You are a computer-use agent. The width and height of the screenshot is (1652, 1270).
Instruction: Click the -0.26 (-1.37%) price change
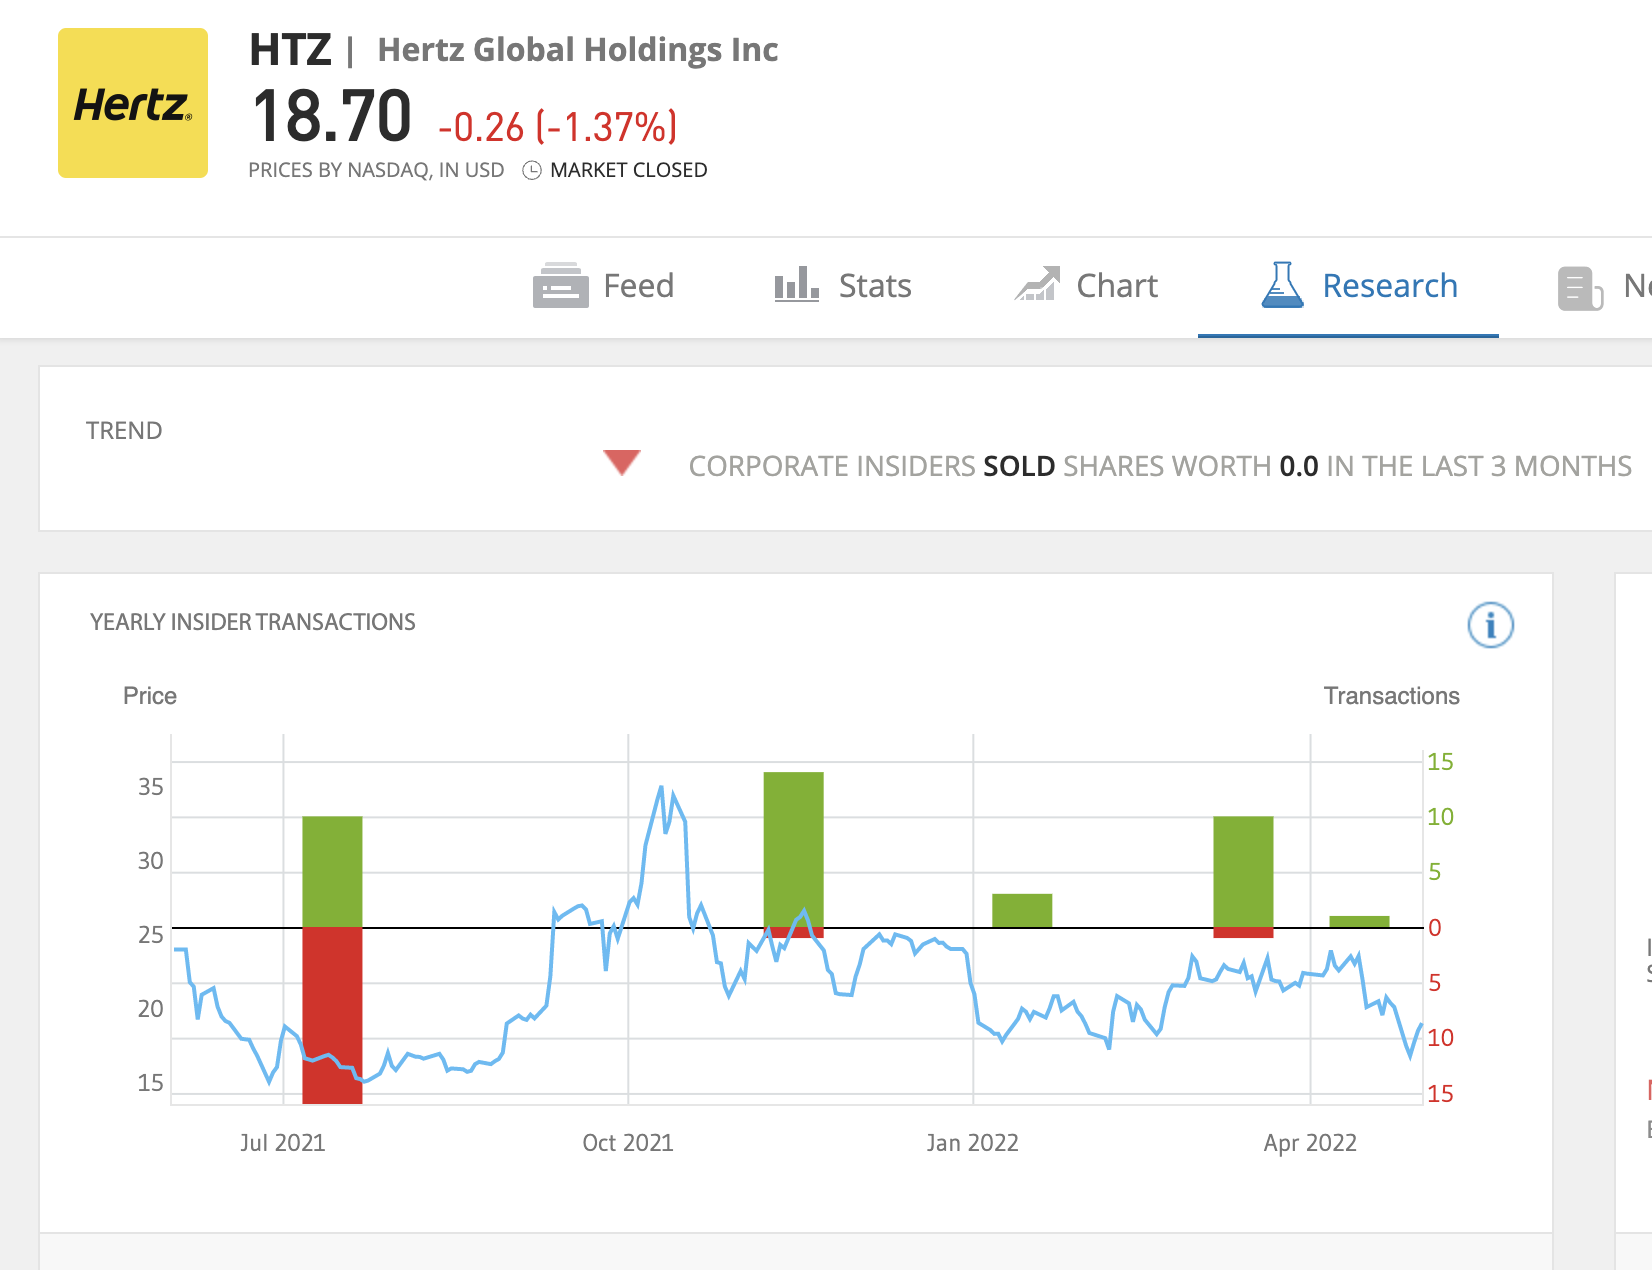(x=558, y=127)
